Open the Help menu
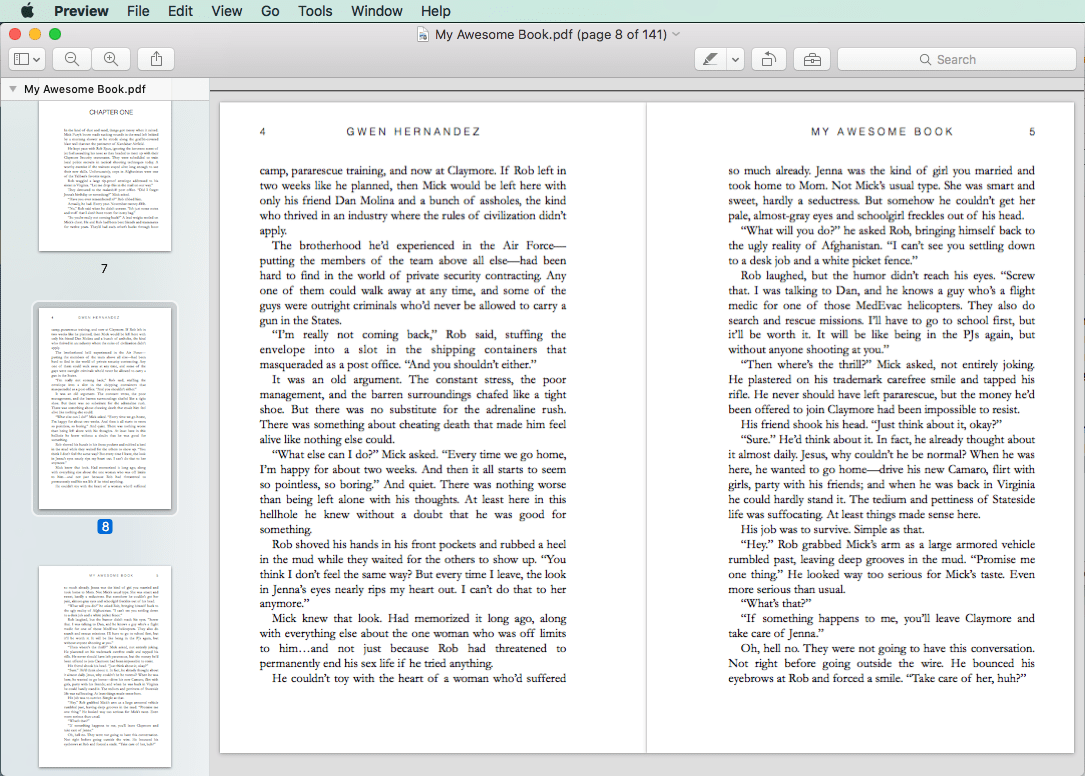This screenshot has width=1085, height=776. point(435,11)
